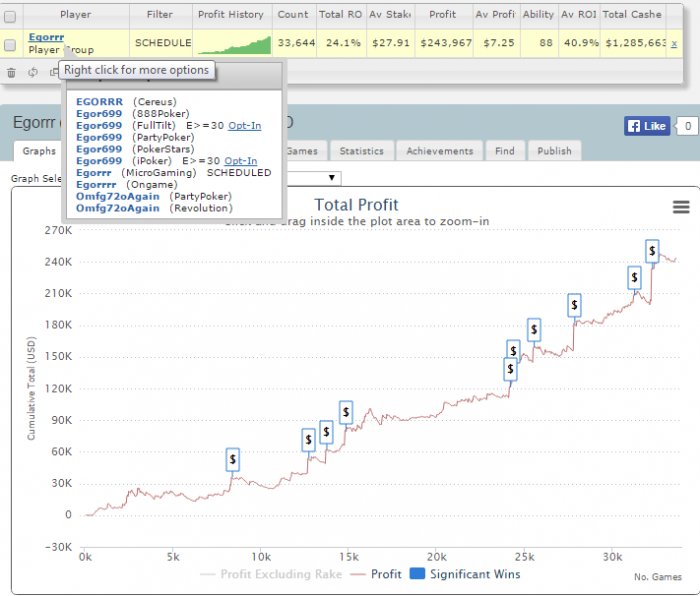
Task: Click the SCHEDULE filter cell
Action: pos(163,43)
